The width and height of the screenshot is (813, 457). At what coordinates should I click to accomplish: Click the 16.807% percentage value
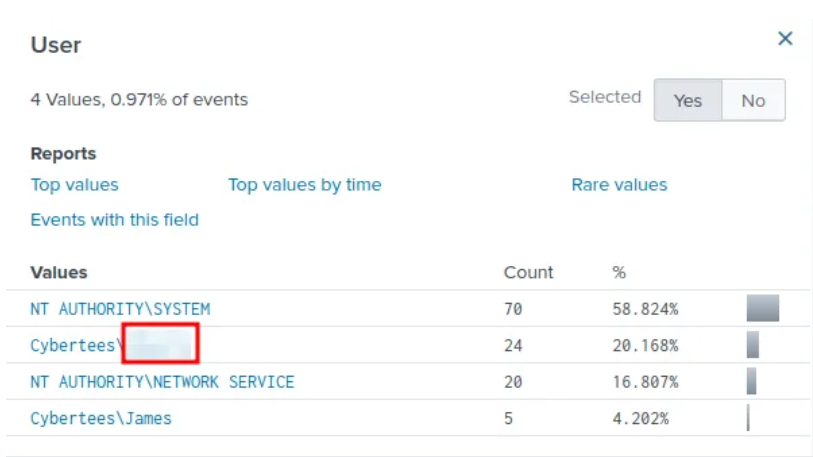pyautogui.click(x=645, y=382)
